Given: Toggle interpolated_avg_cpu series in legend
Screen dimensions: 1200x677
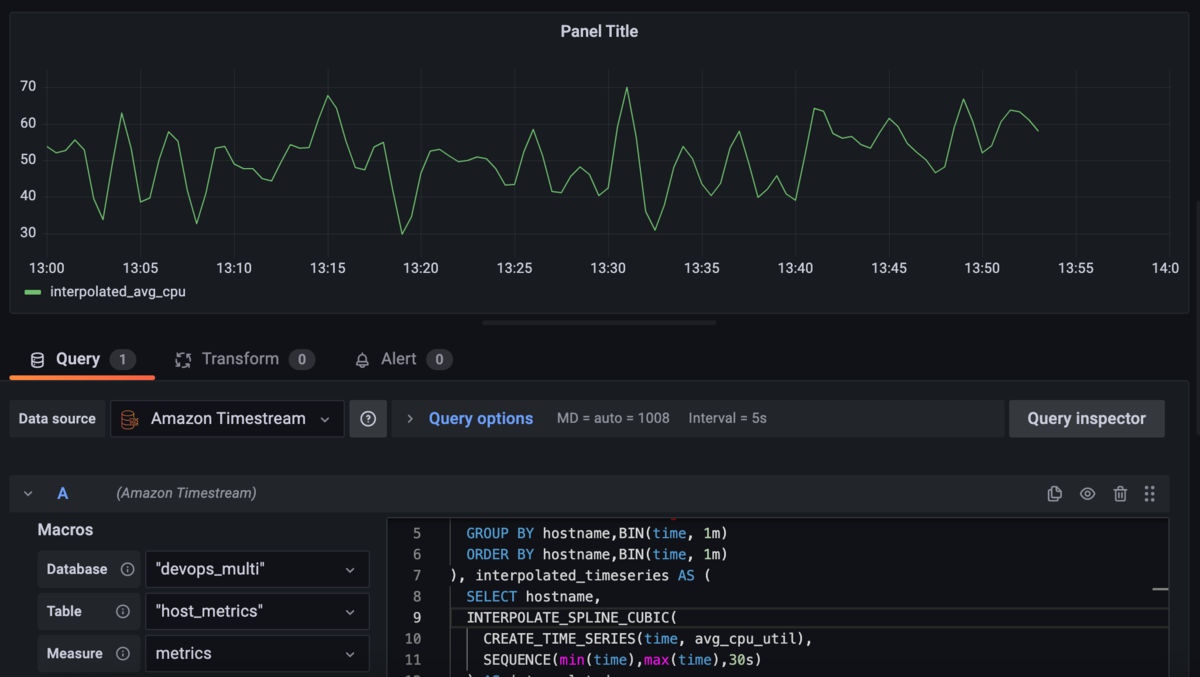Looking at the screenshot, I should tap(117, 292).
